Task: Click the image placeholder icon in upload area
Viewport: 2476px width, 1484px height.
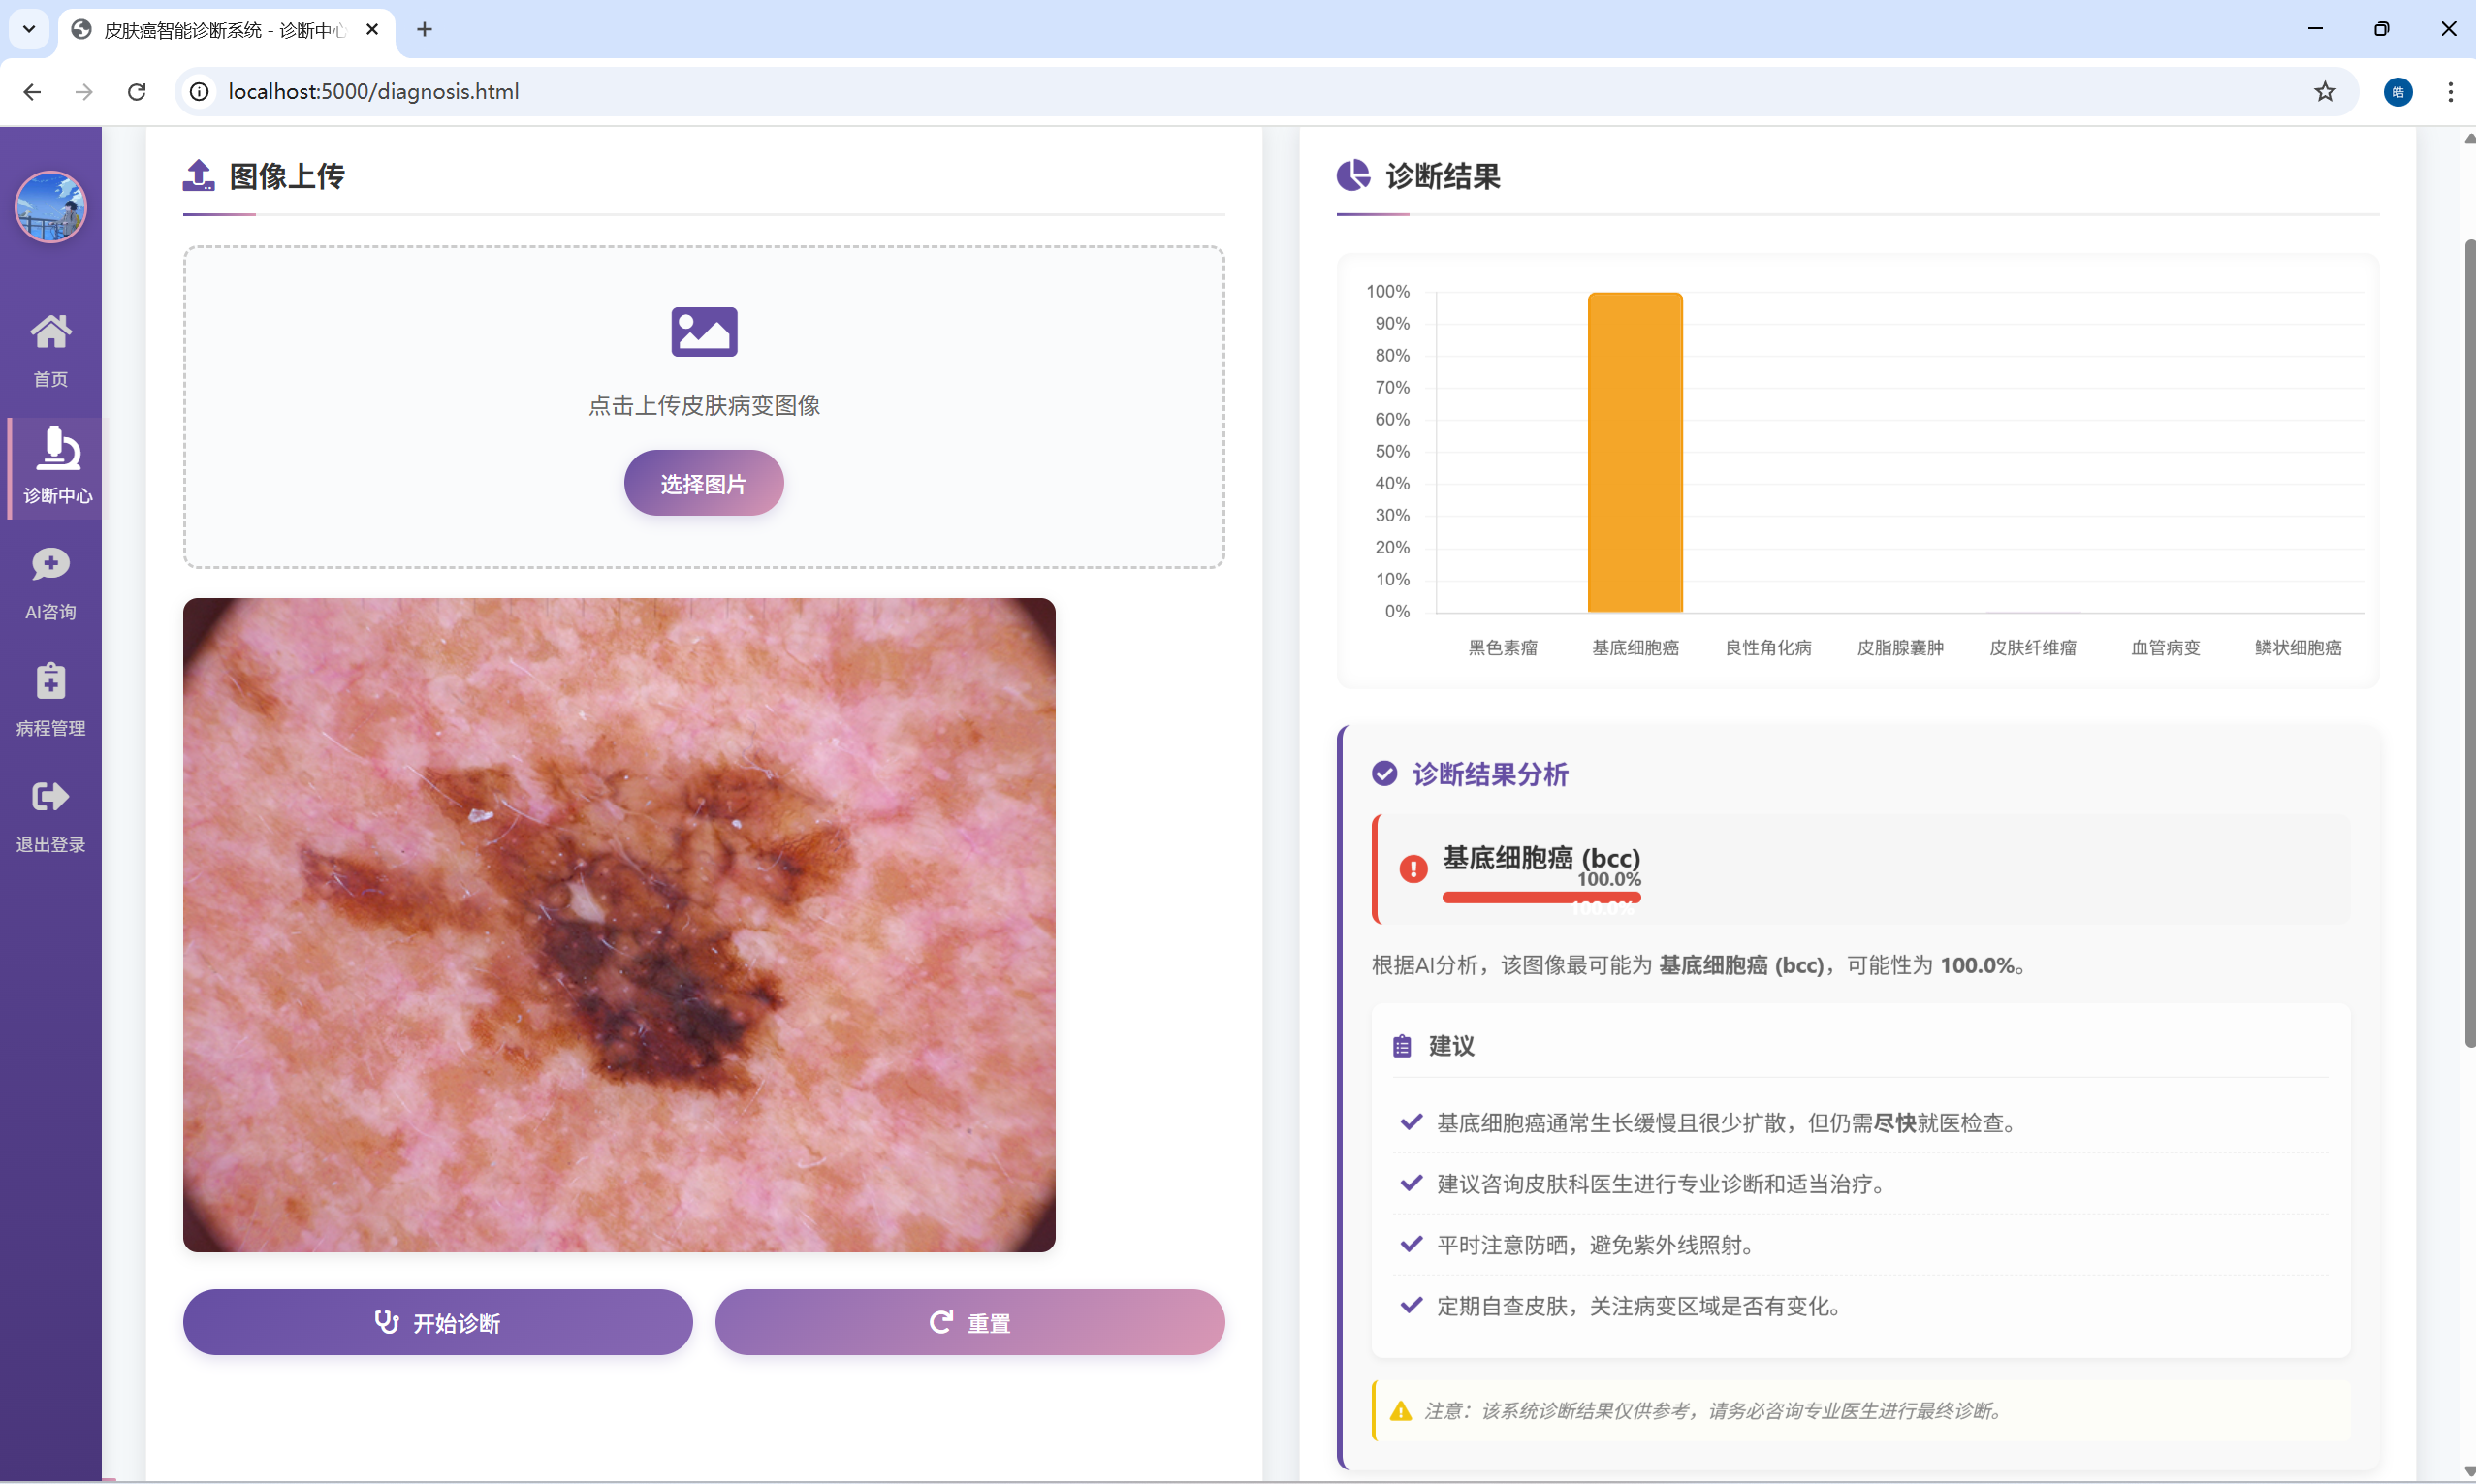Action: pyautogui.click(x=704, y=332)
